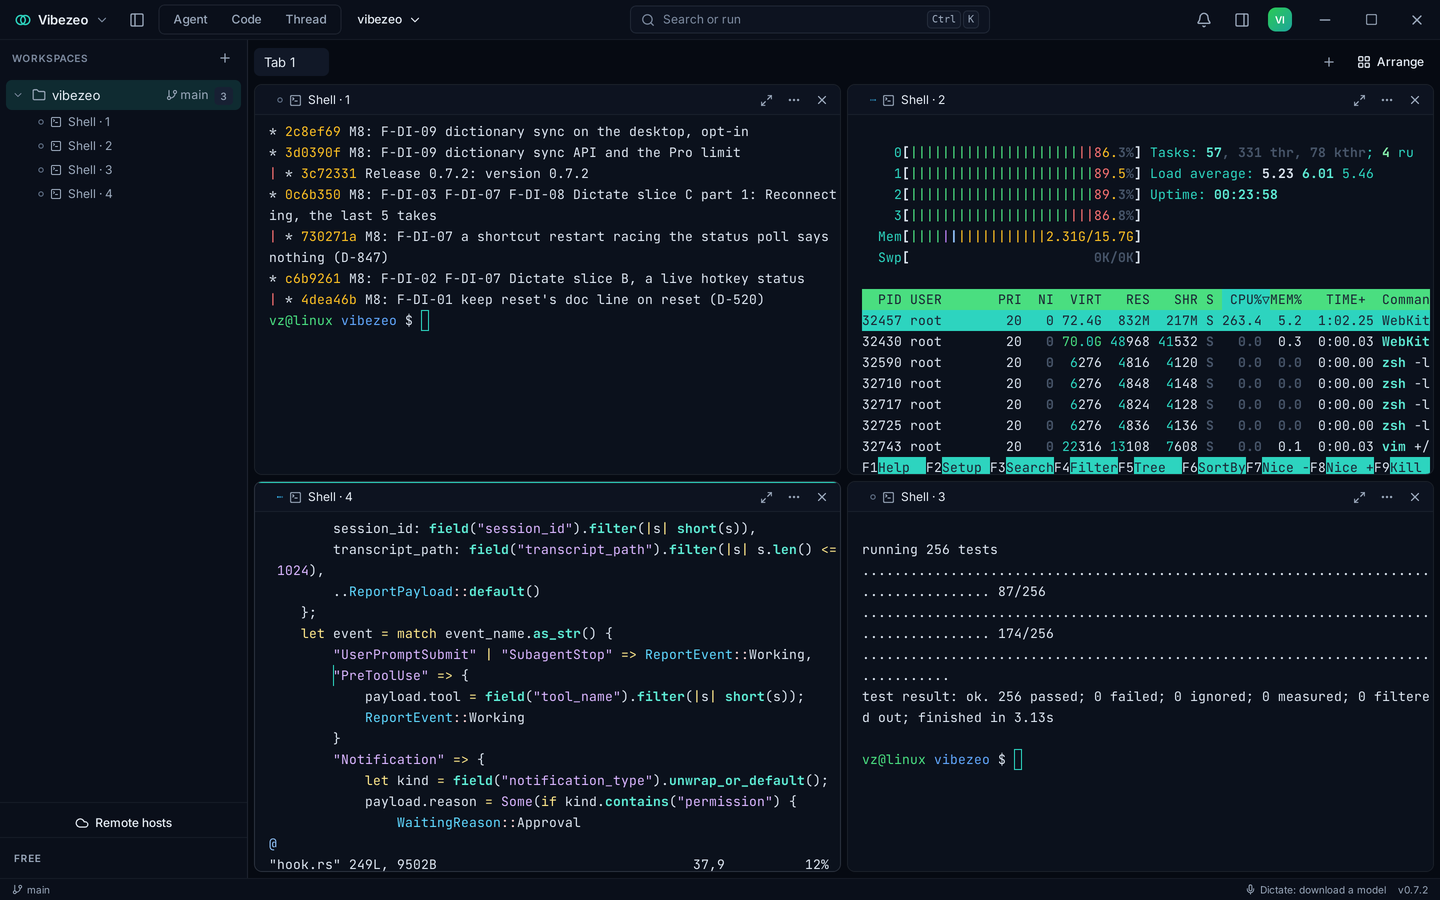1440x900 pixels.
Task: Open the Shell · 3 more options menu
Action: click(1387, 497)
